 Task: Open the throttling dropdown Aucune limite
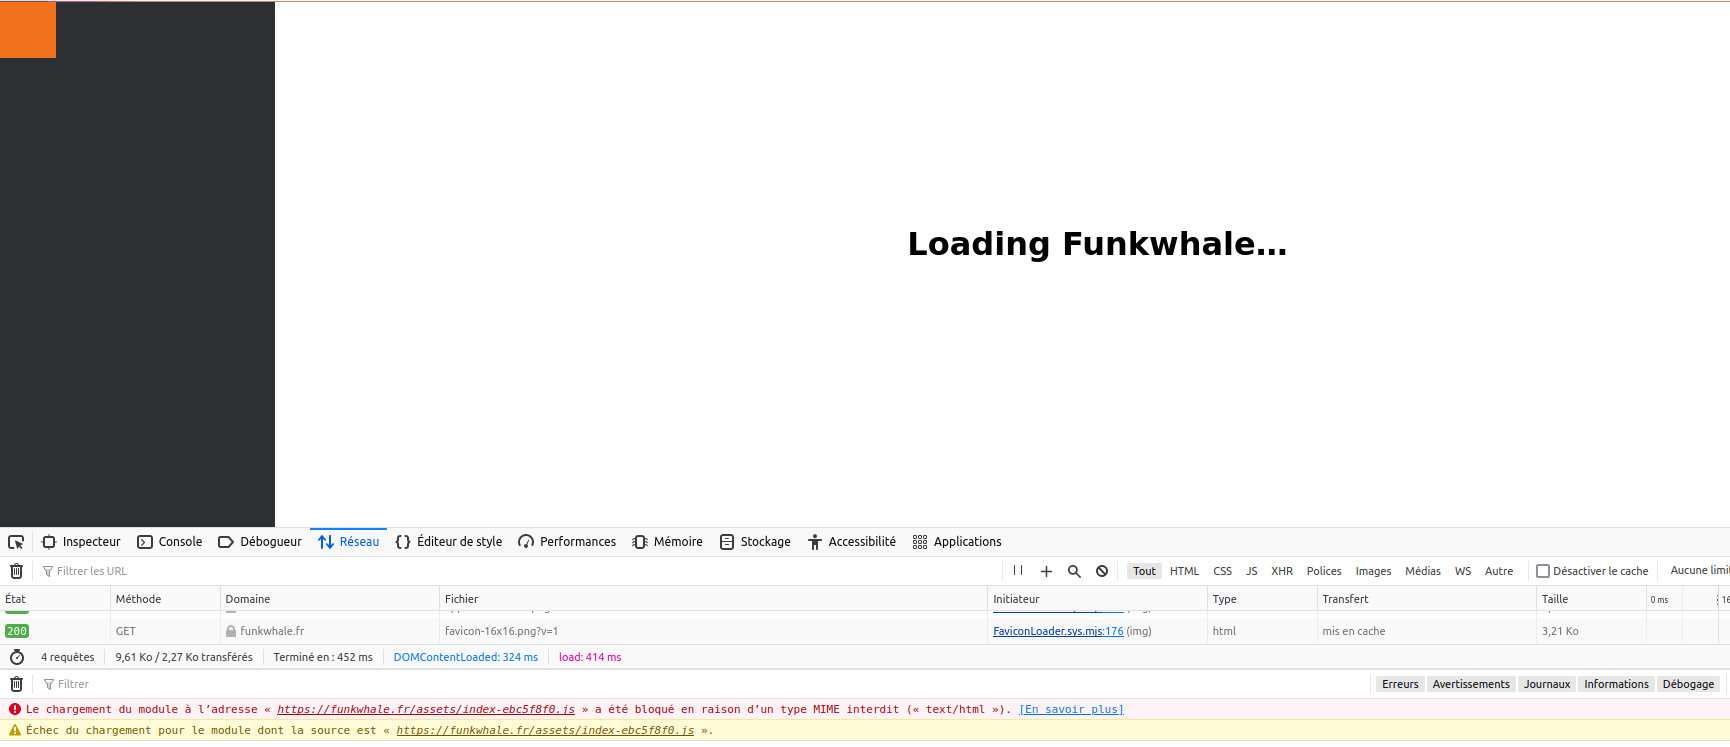1699,570
